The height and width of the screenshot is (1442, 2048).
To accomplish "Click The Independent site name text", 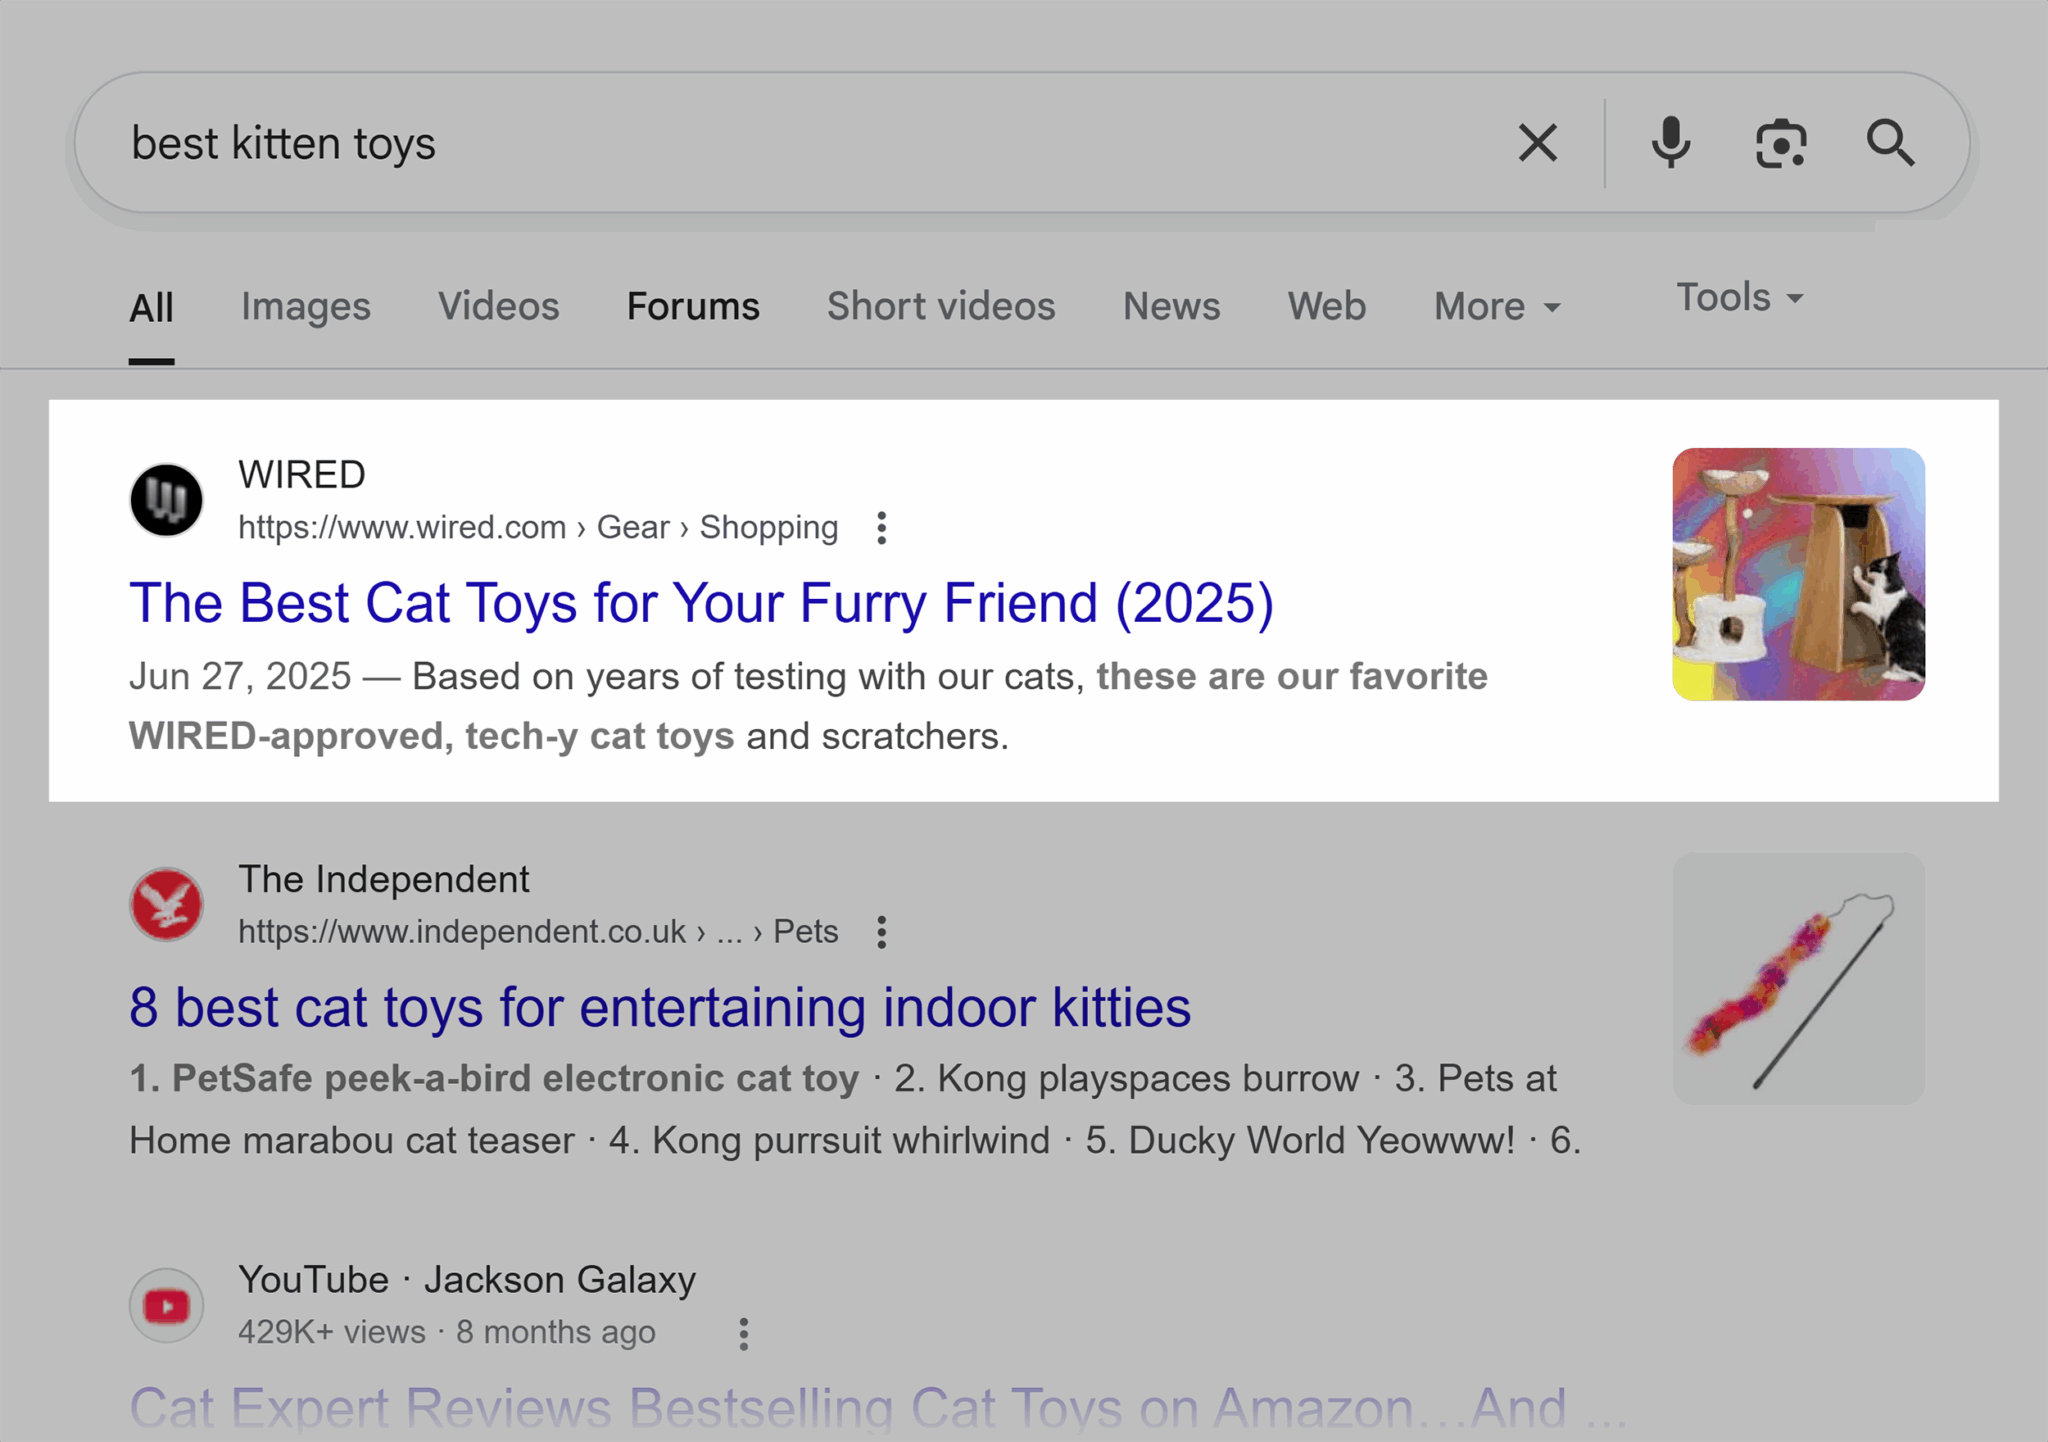I will (x=384, y=879).
